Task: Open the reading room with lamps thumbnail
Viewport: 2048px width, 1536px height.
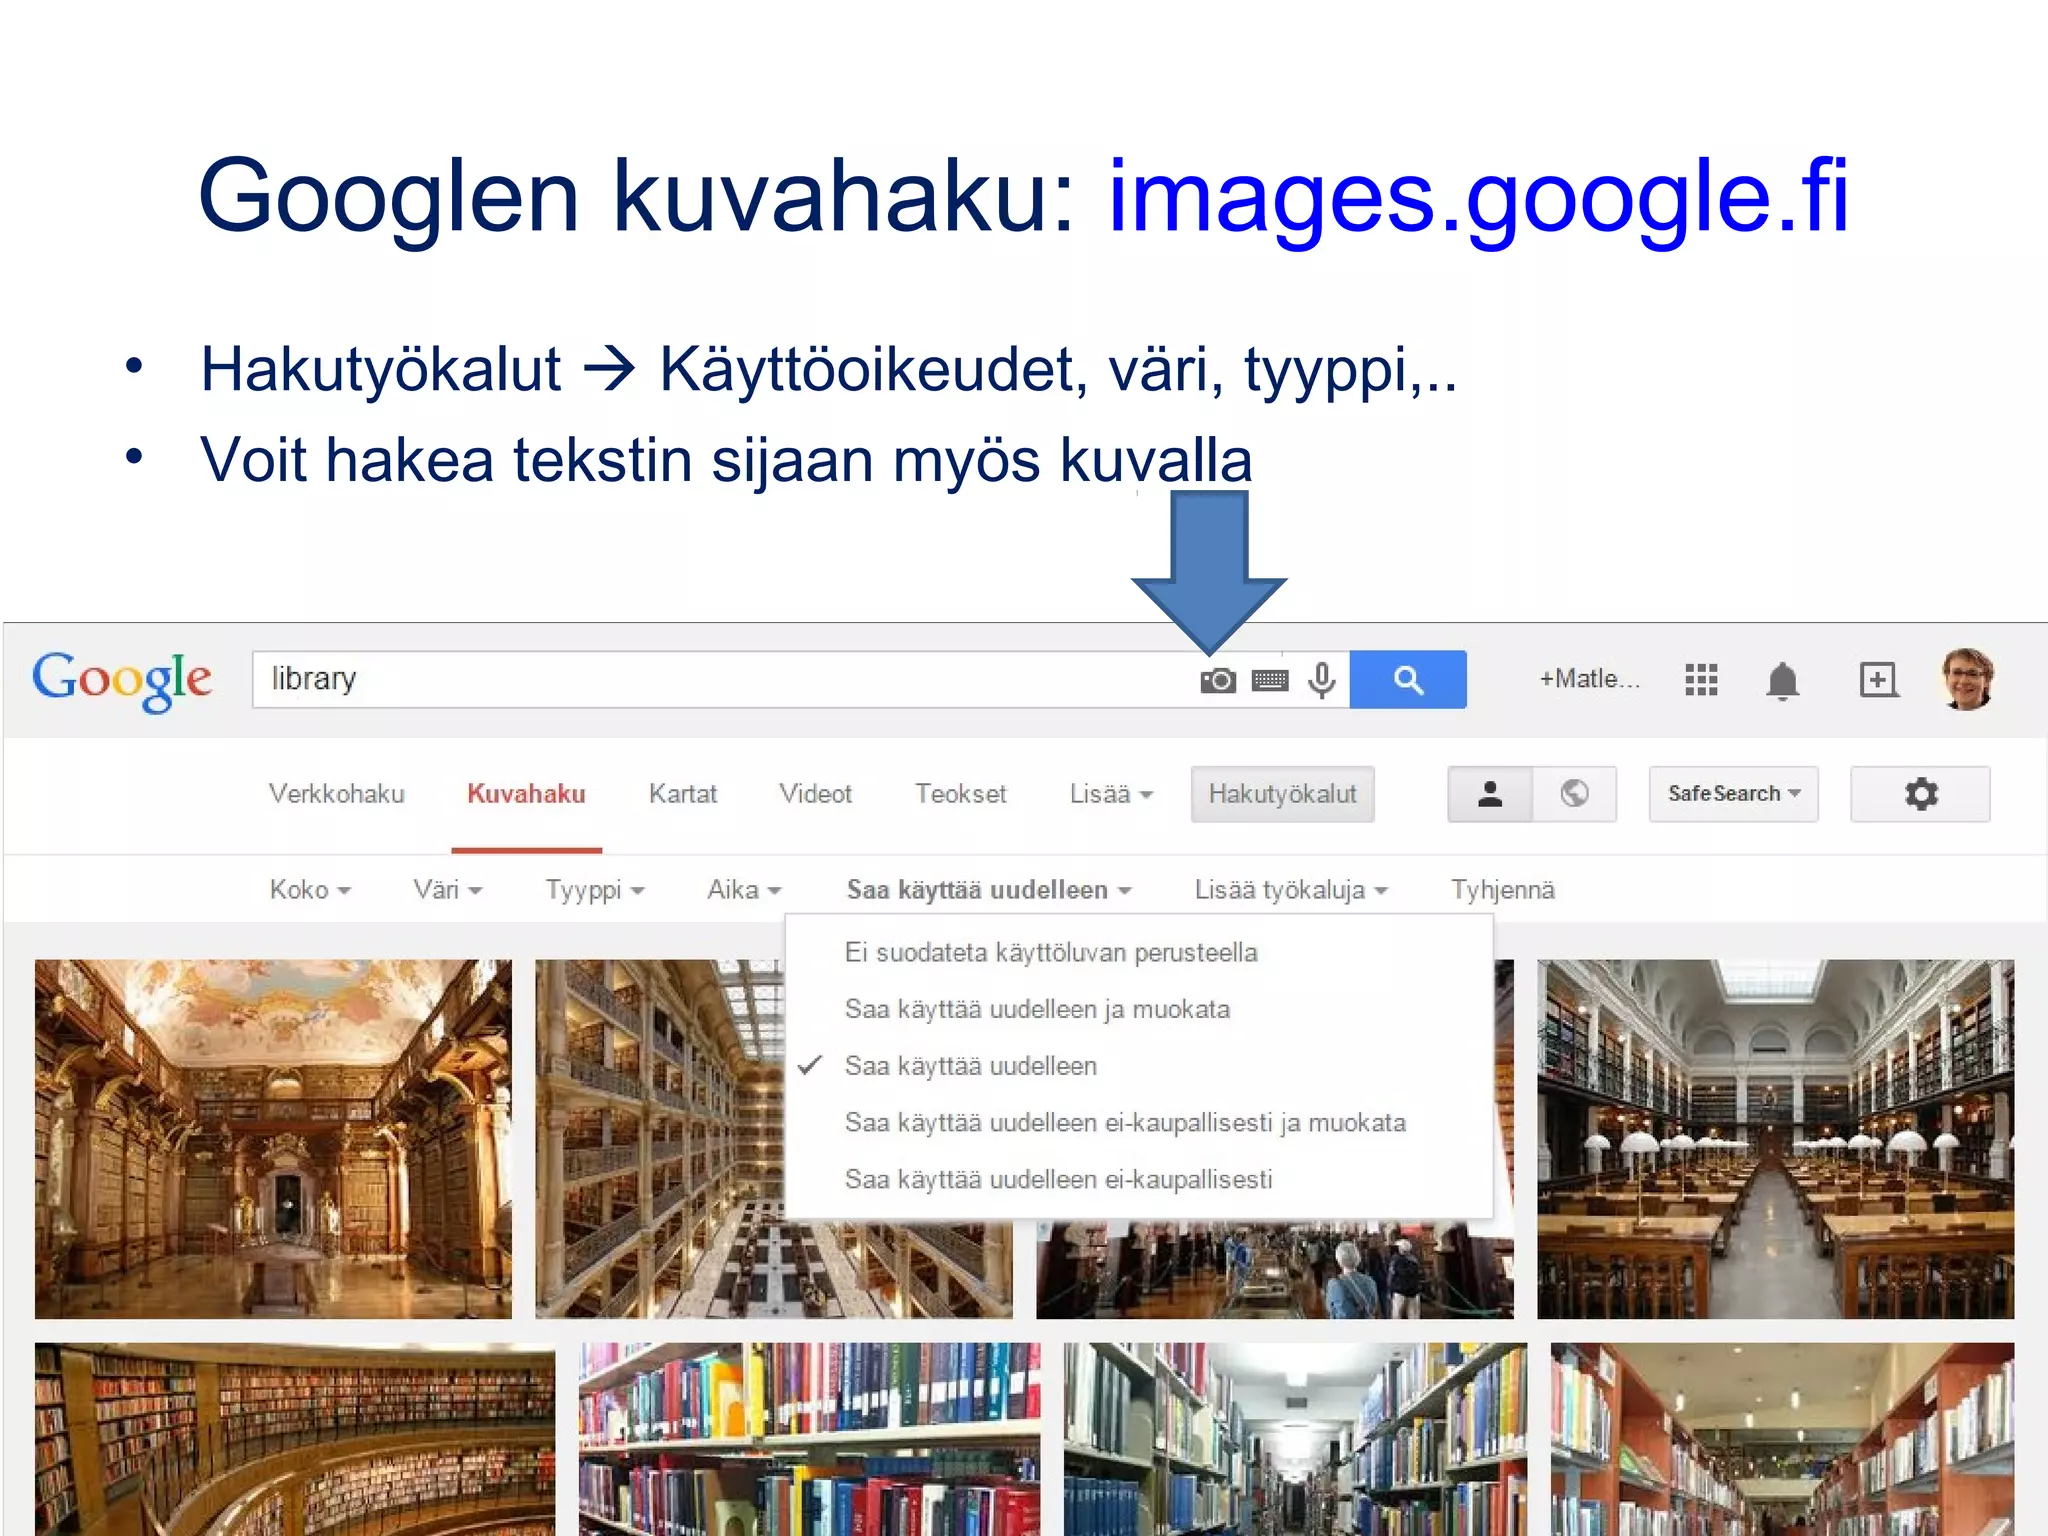Action: pyautogui.click(x=1775, y=1139)
